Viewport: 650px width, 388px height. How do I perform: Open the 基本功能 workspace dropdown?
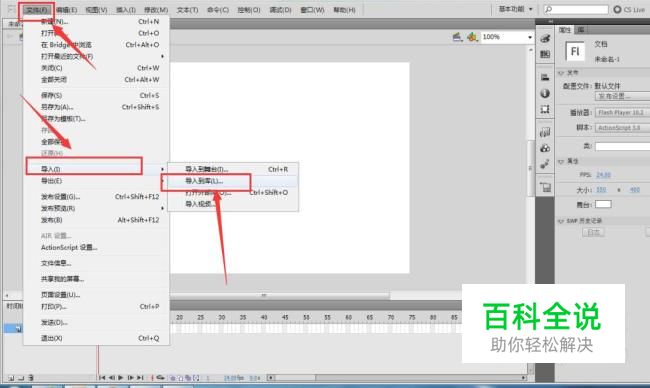[x=516, y=9]
